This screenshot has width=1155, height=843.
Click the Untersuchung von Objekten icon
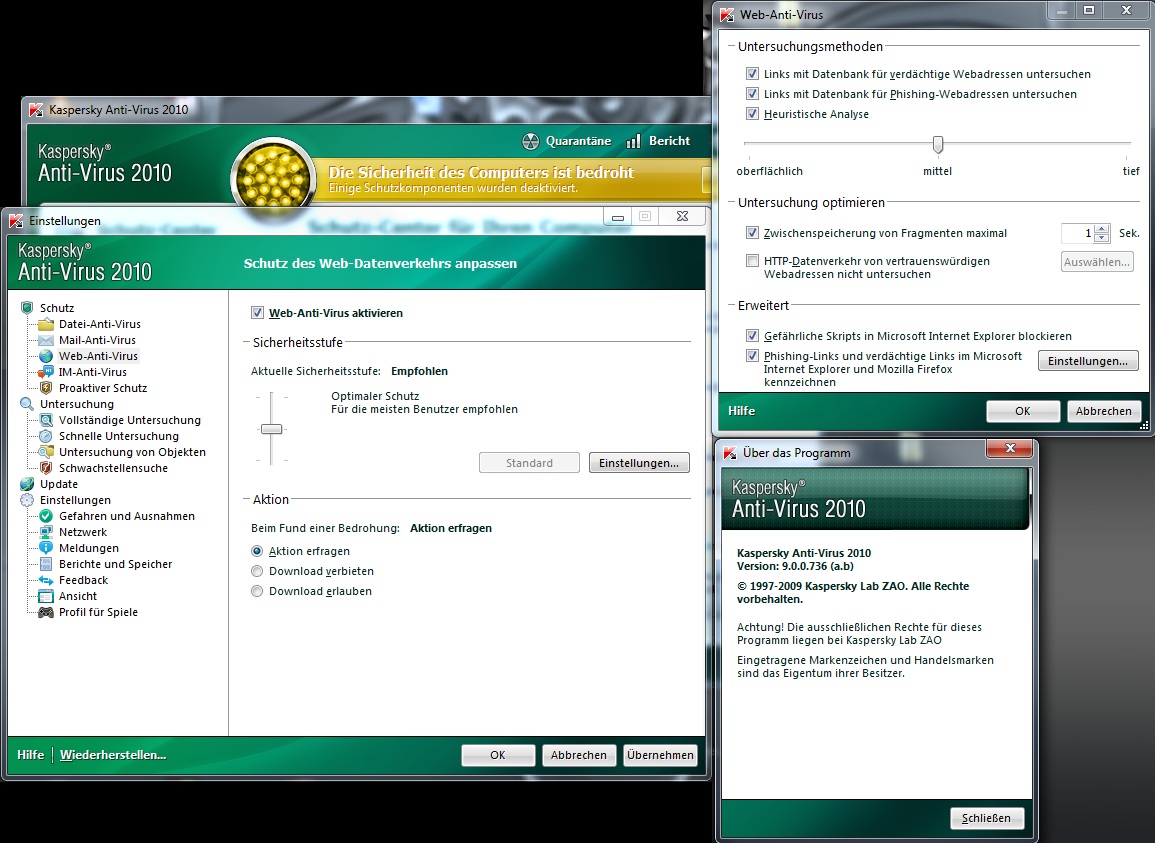[46, 452]
